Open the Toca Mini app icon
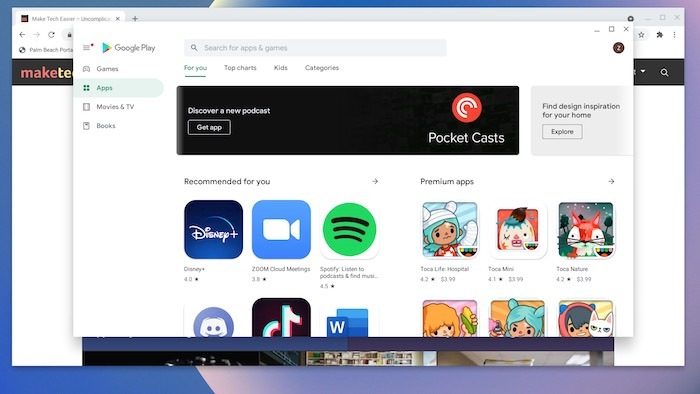This screenshot has height=394, width=700. [518, 229]
